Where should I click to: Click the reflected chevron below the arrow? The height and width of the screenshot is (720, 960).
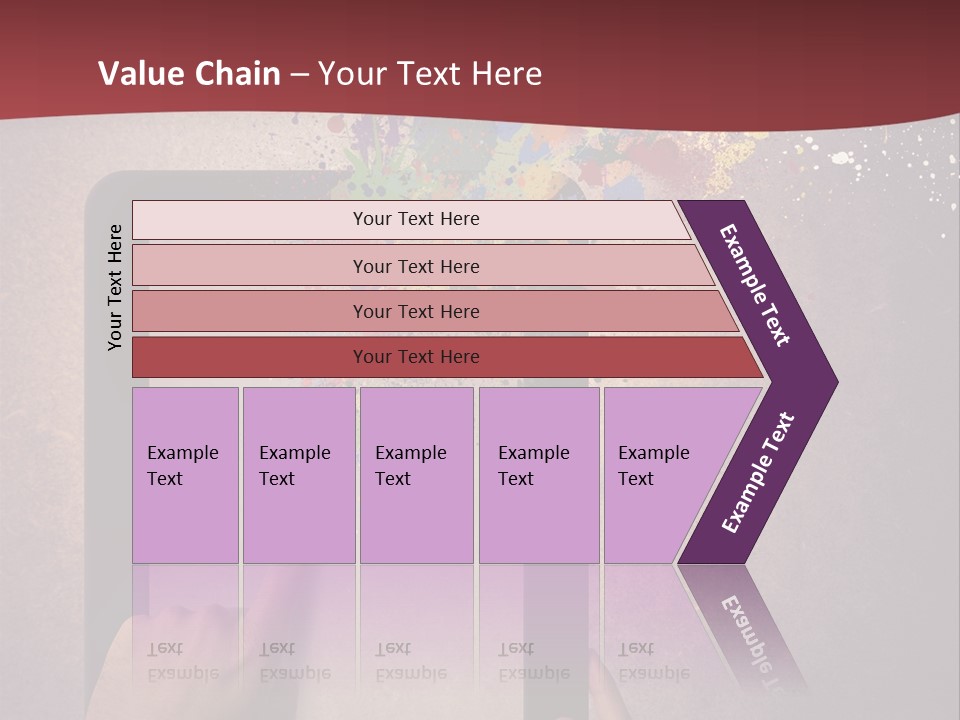[x=750, y=630]
